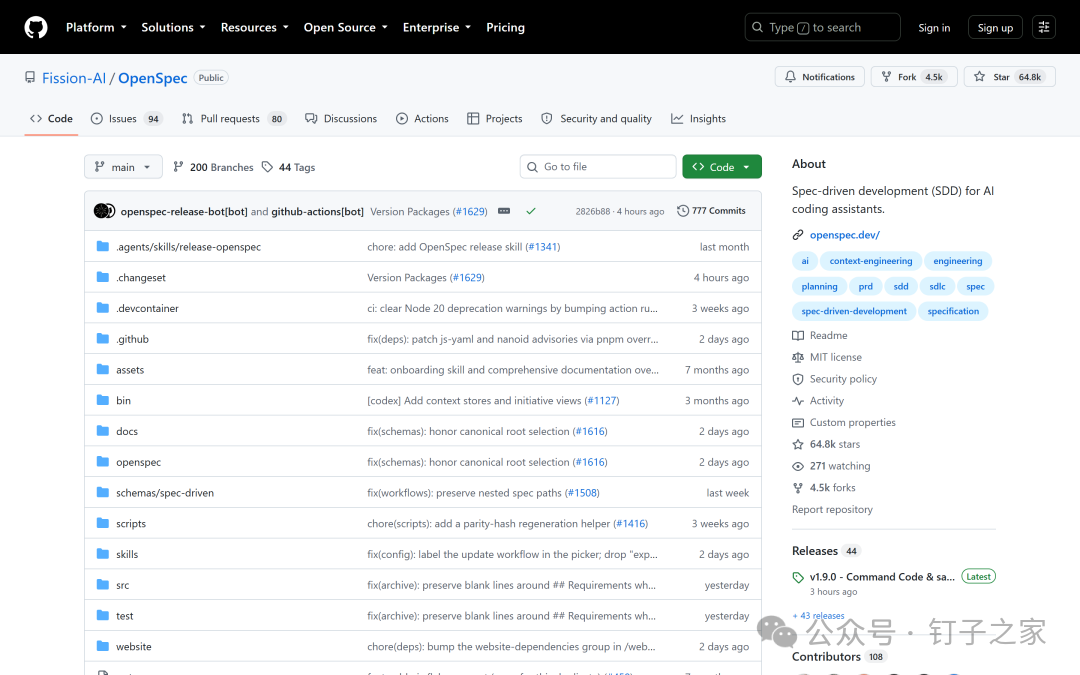Expand the Open Source menu
Image resolution: width=1080 pixels, height=675 pixels.
point(346,28)
